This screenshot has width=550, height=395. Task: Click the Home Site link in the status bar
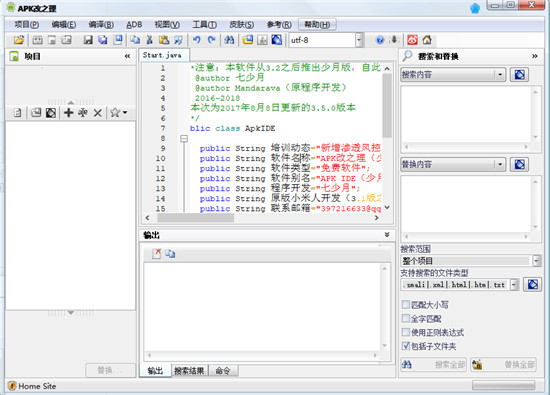tap(37, 386)
